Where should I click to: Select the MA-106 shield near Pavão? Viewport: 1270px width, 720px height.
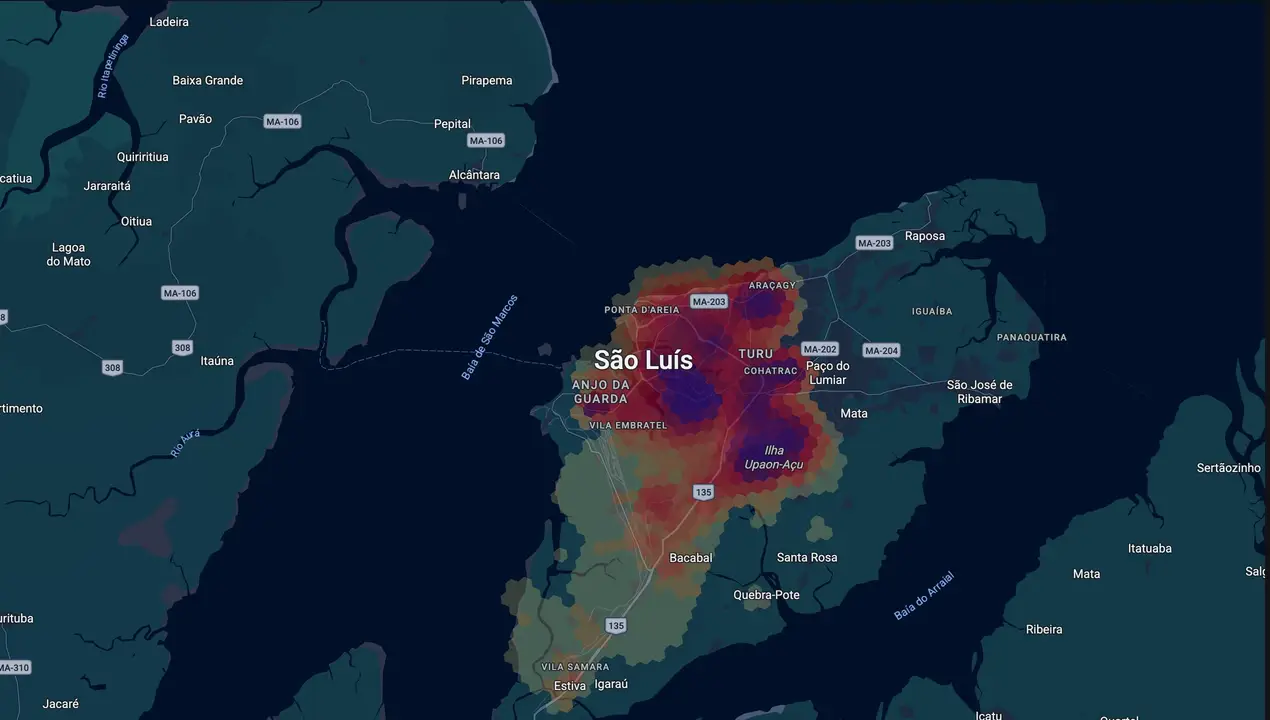coord(283,121)
